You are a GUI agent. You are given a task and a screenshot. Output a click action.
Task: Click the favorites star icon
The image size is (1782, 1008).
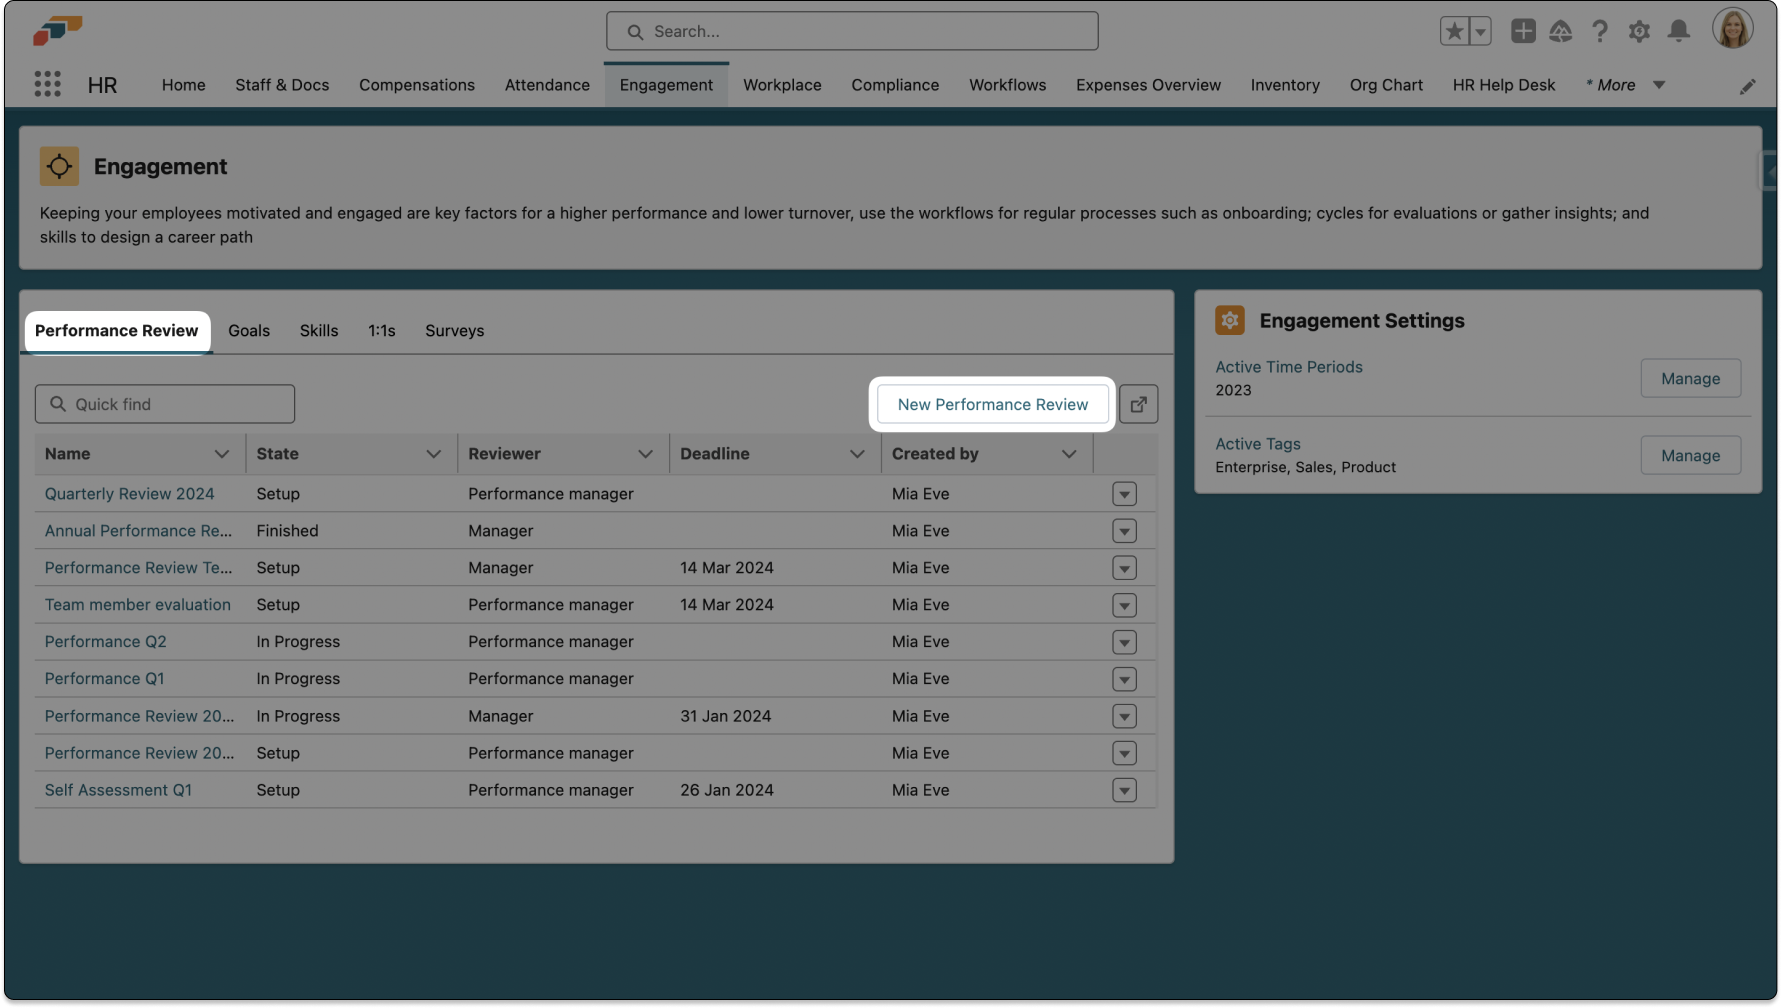[1454, 31]
